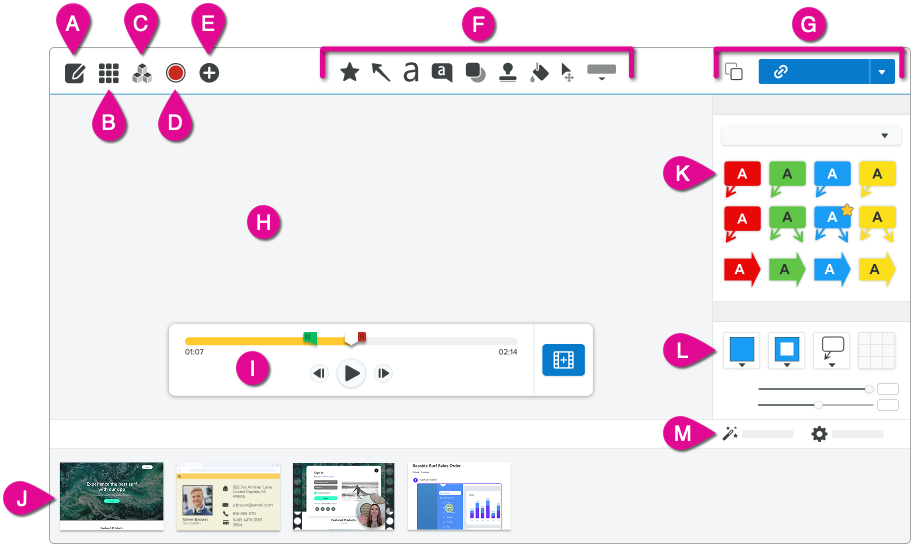
Task: Select the Arrow tool
Action: (x=381, y=72)
